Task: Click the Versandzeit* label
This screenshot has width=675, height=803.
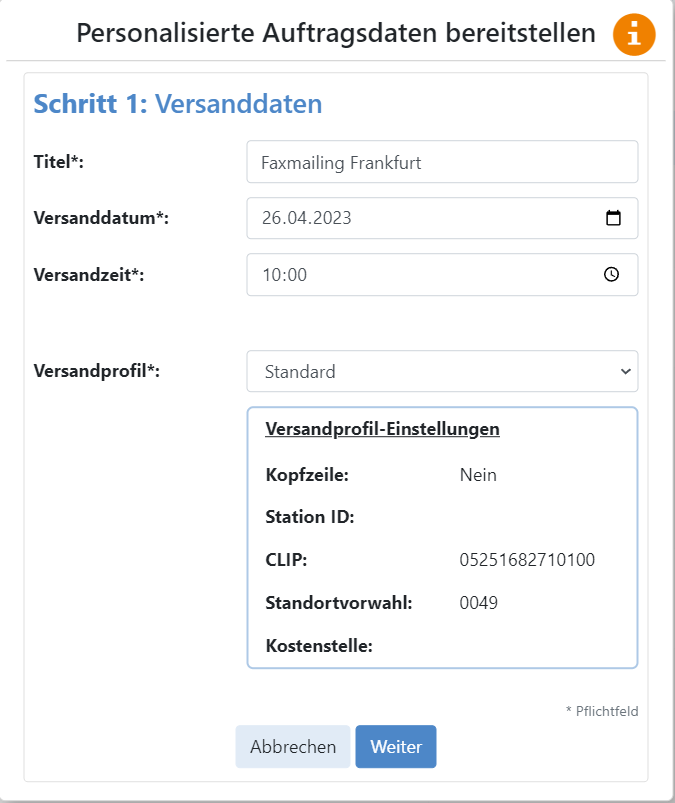Action: (x=89, y=275)
